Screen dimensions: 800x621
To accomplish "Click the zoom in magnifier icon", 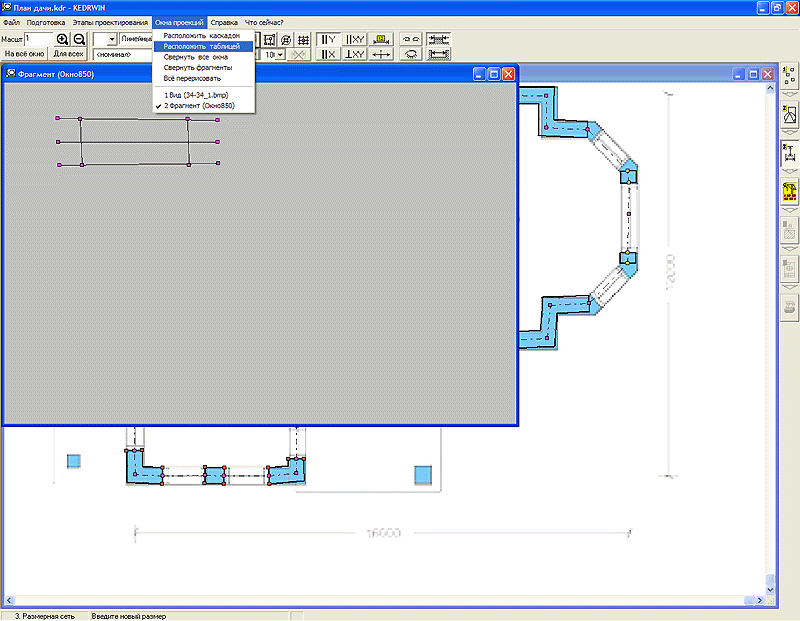I will coord(62,39).
